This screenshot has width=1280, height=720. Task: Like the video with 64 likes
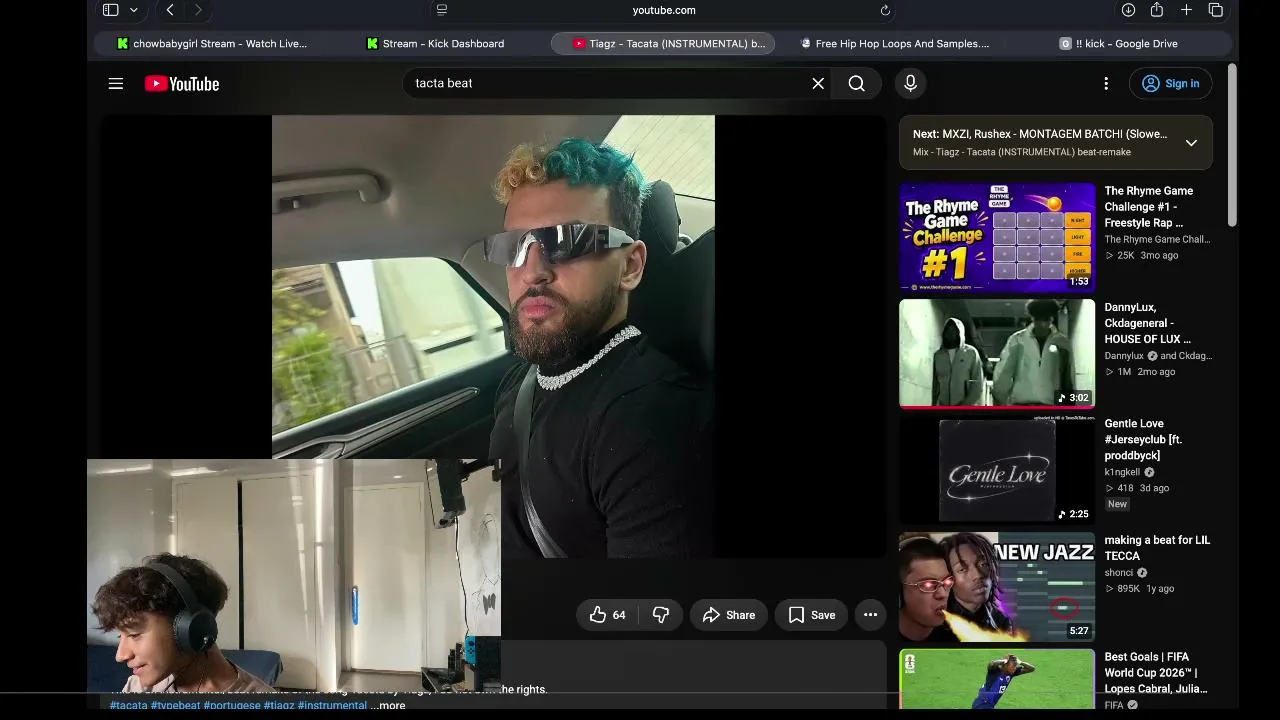[608, 615]
